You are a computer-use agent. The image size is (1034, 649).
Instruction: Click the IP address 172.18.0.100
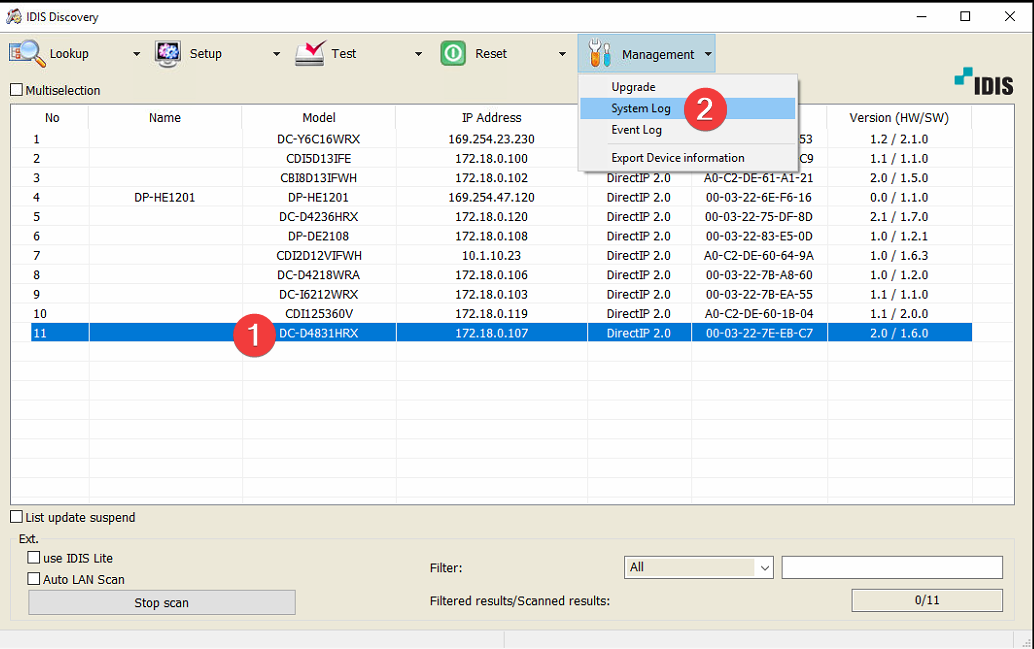coord(491,158)
